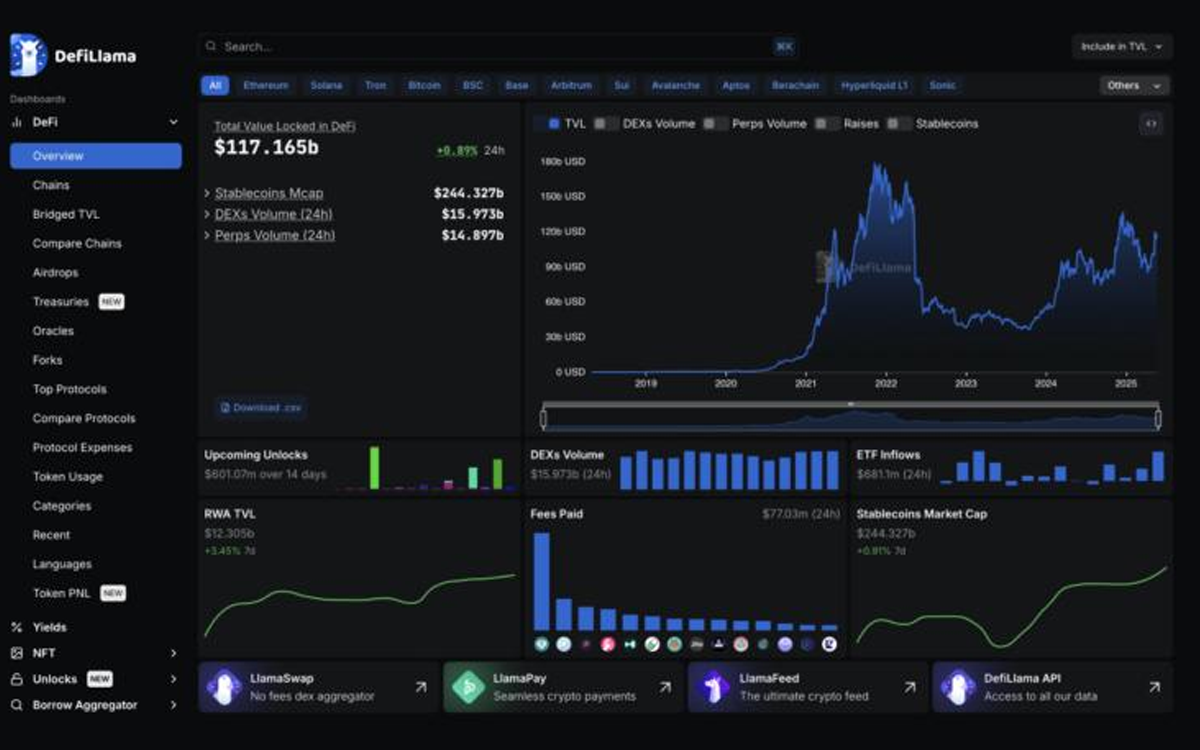The image size is (1200, 750).
Task: Toggle the Raises chart series
Action: coord(826,124)
